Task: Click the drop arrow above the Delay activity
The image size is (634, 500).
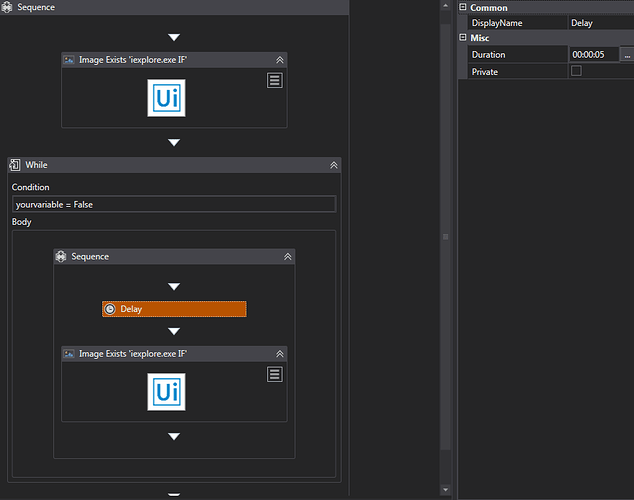Action: click(x=174, y=287)
